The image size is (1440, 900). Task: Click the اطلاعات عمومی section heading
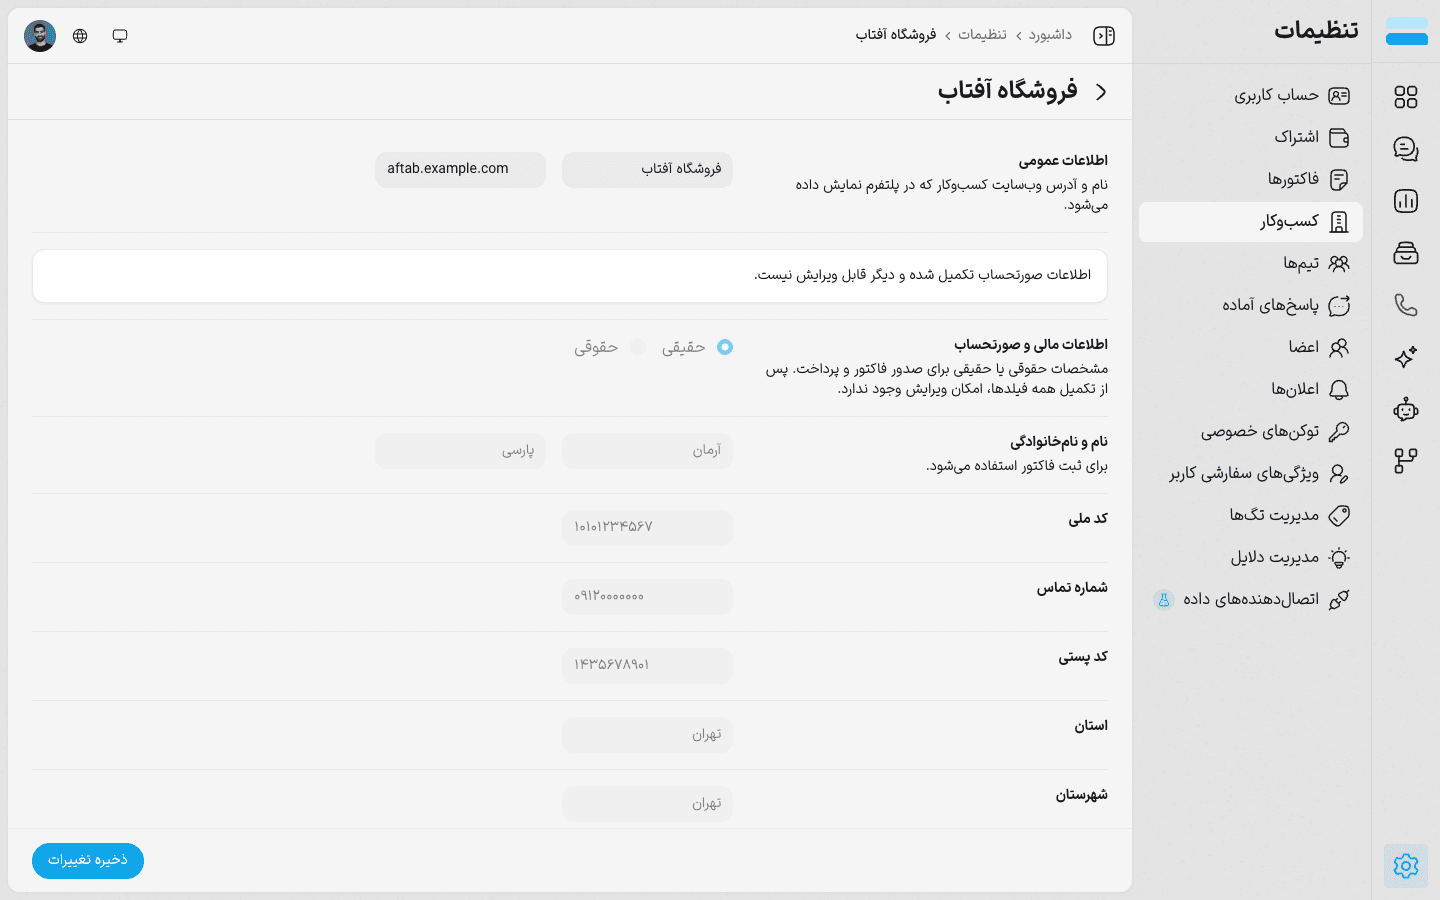(1063, 161)
